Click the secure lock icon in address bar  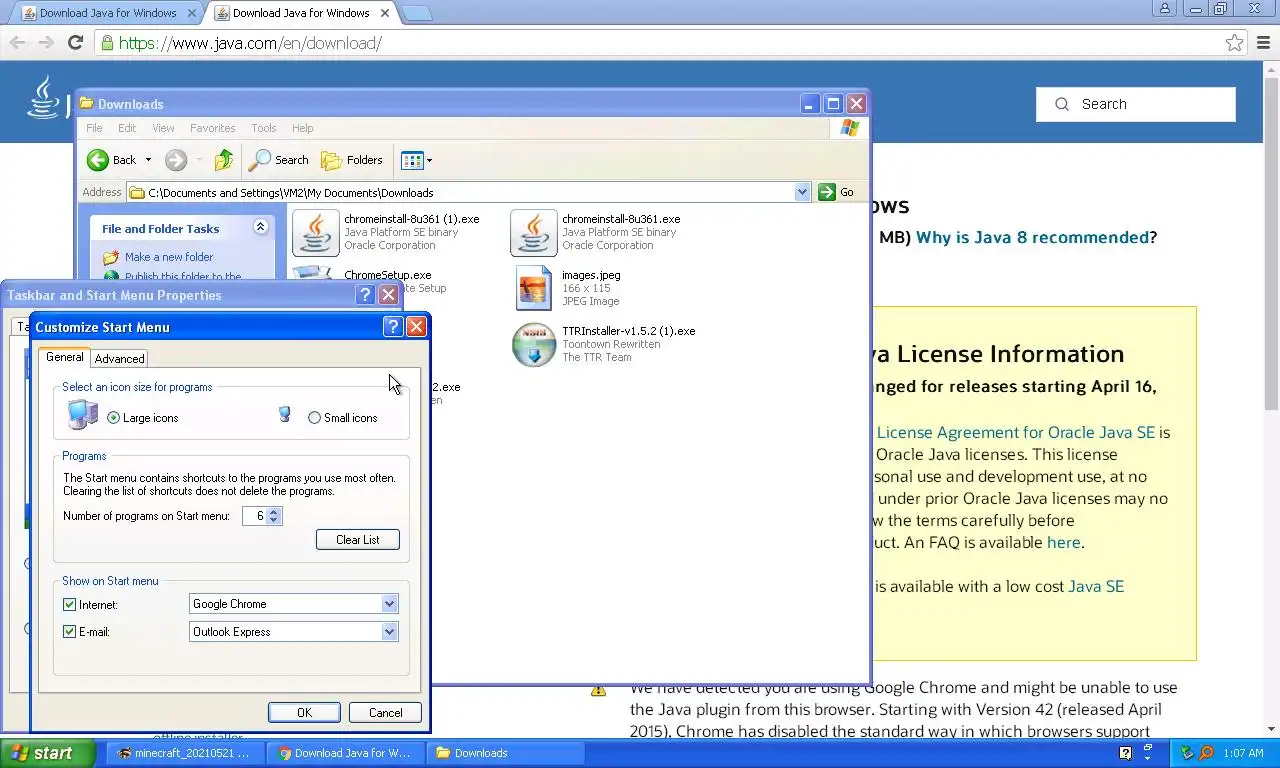107,43
